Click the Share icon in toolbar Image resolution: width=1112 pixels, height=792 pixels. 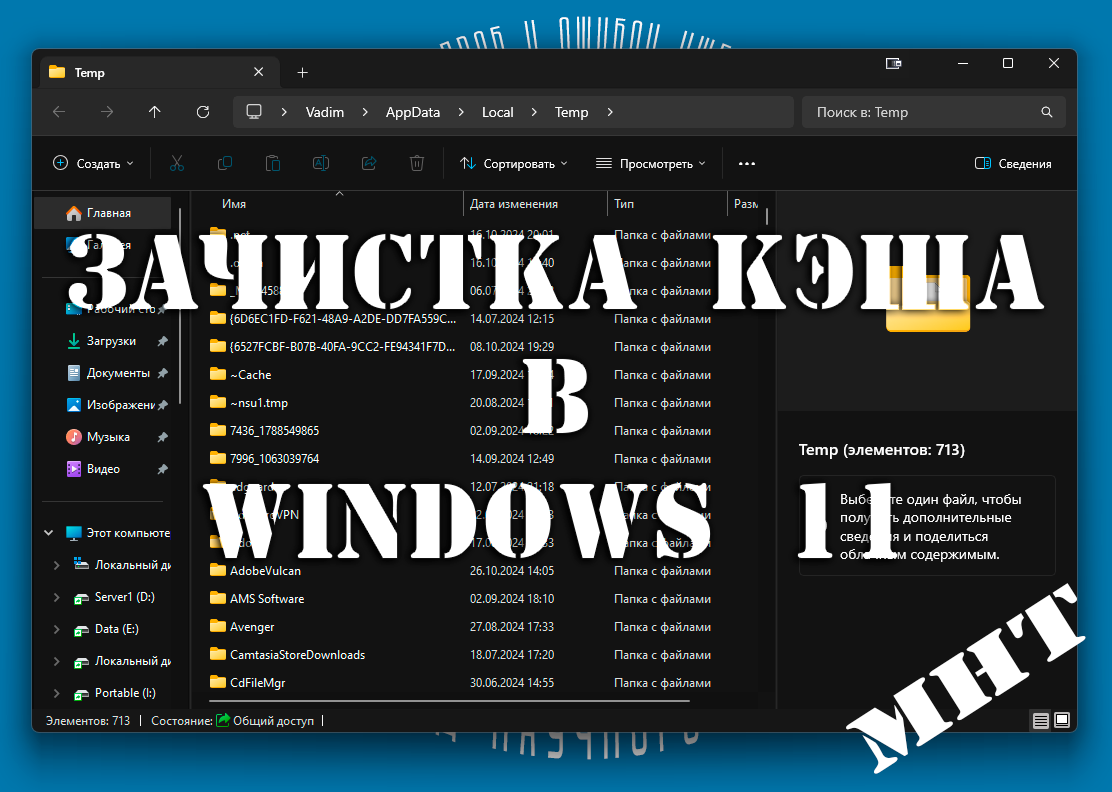coord(369,164)
